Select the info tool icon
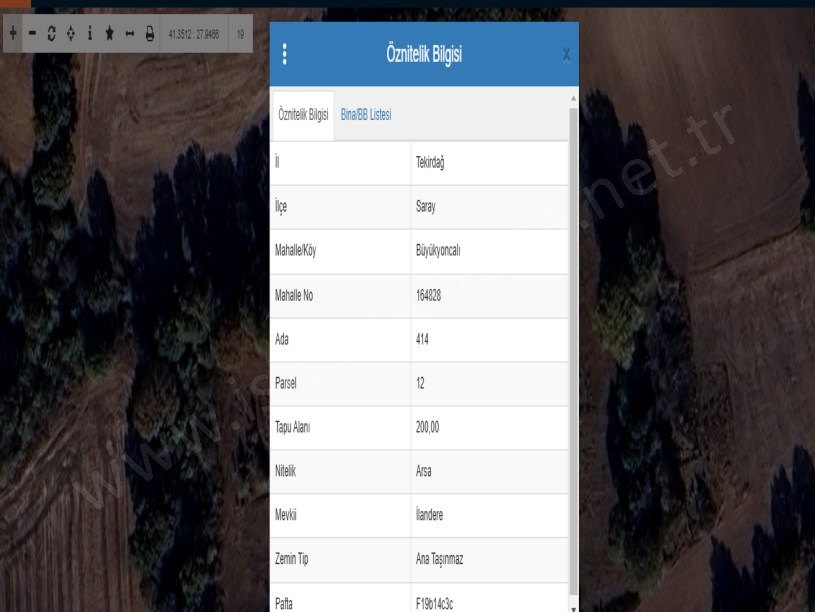This screenshot has width=815, height=612. (90, 34)
